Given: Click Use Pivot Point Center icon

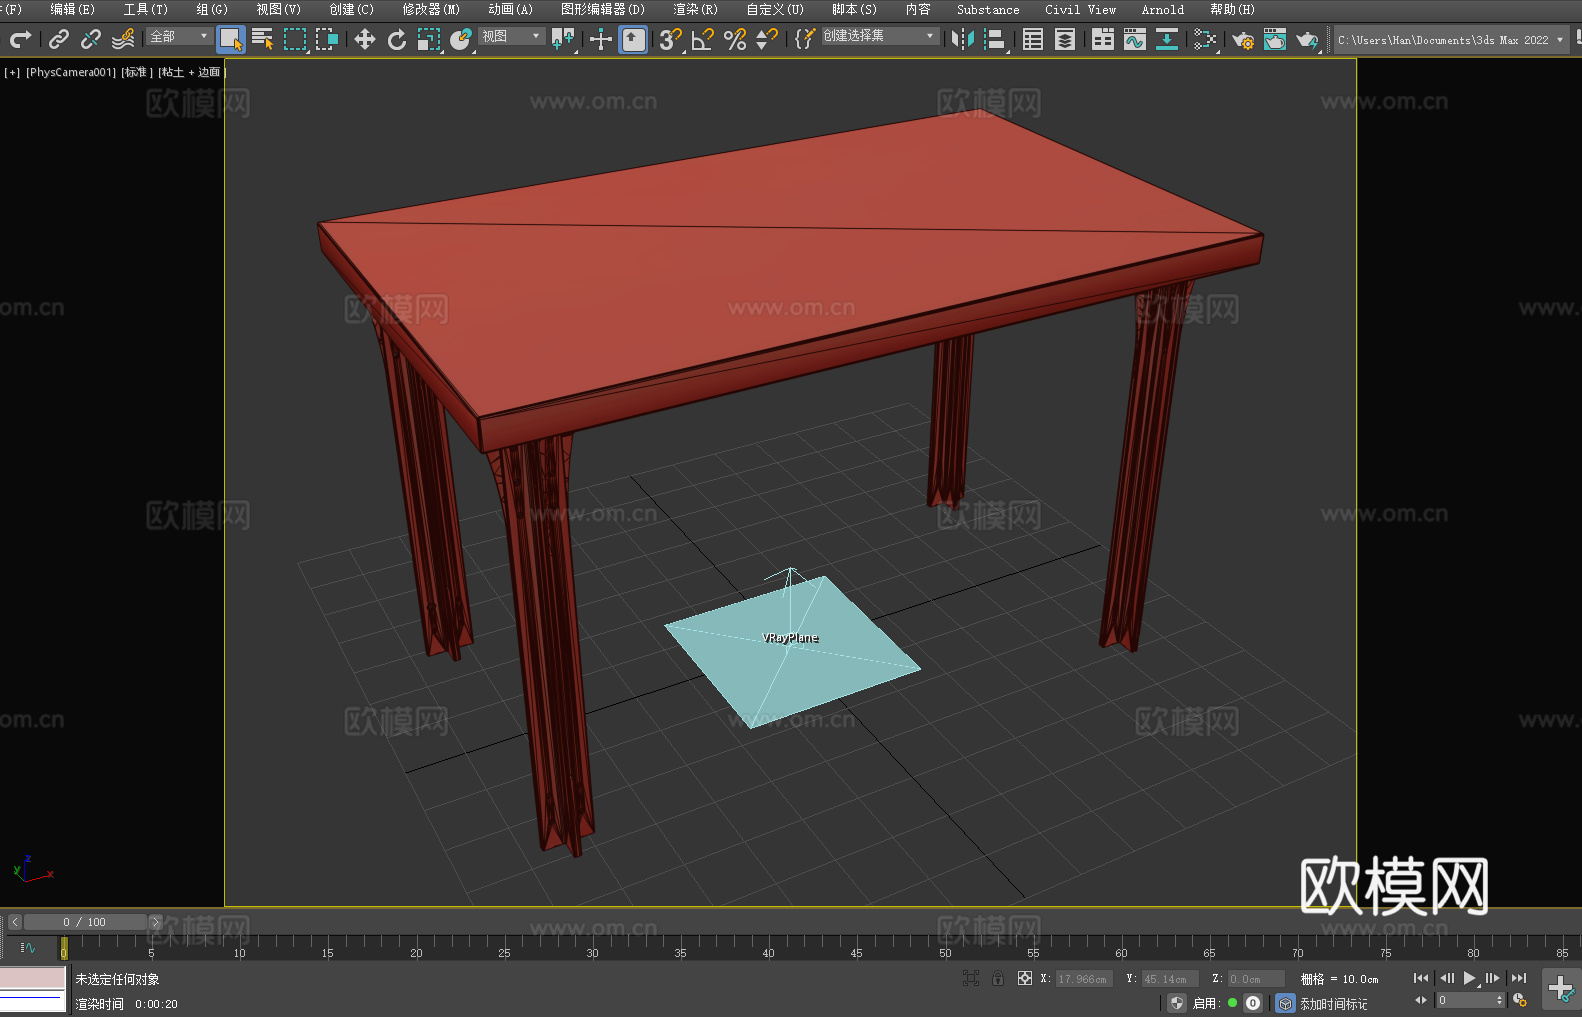Looking at the screenshot, I should (x=563, y=39).
